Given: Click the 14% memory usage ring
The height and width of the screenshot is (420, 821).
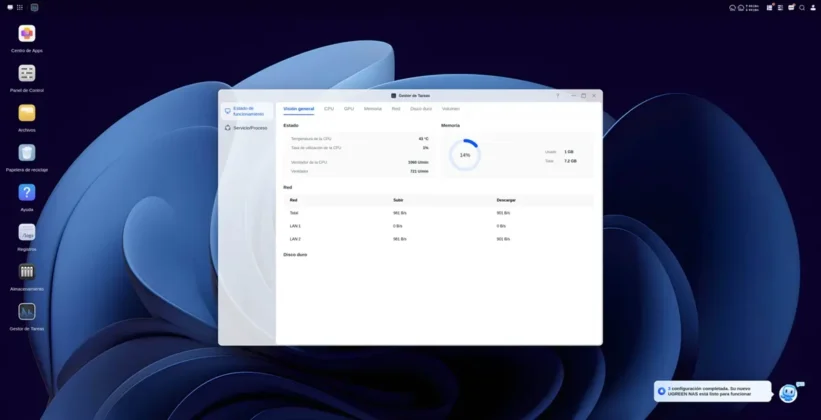Looking at the screenshot, I should tap(464, 155).
